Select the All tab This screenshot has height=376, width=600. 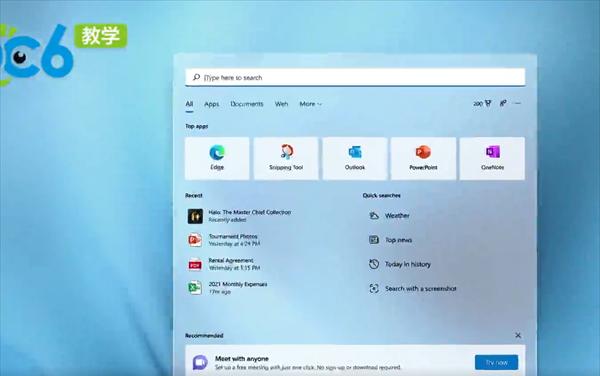pyautogui.click(x=189, y=104)
